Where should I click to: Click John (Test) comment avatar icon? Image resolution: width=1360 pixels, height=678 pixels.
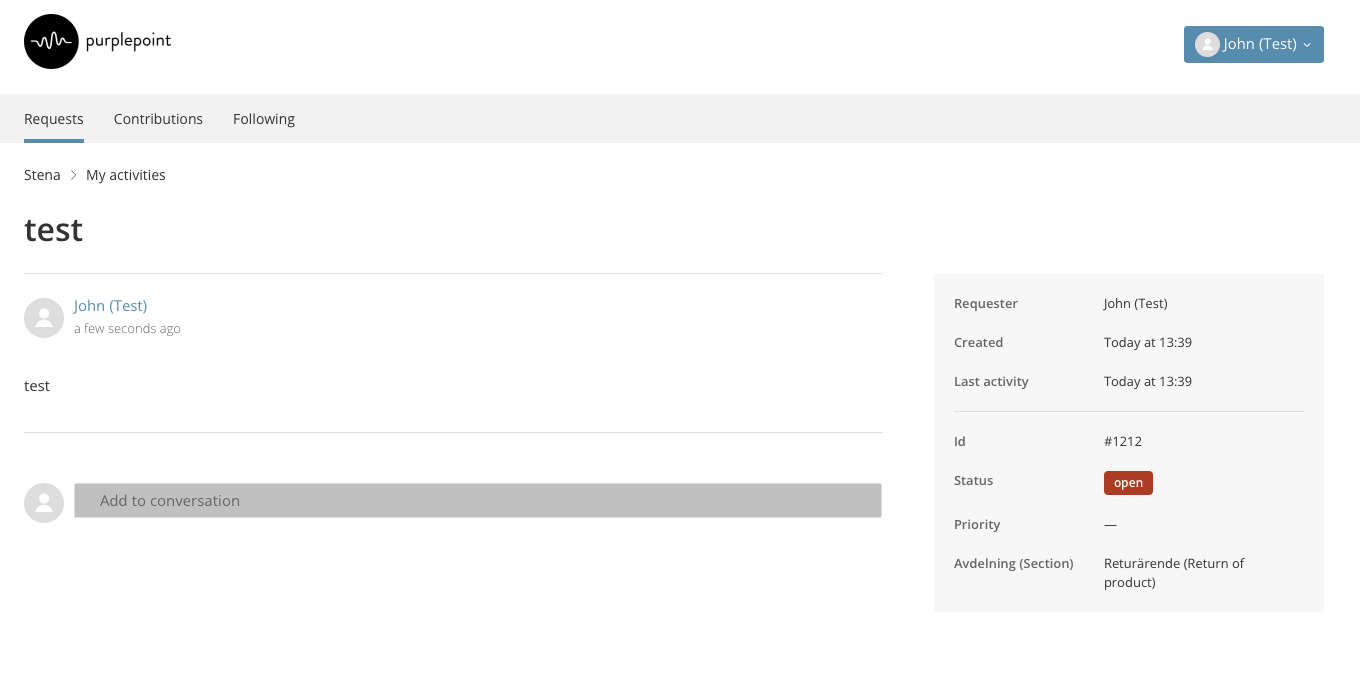coord(44,318)
